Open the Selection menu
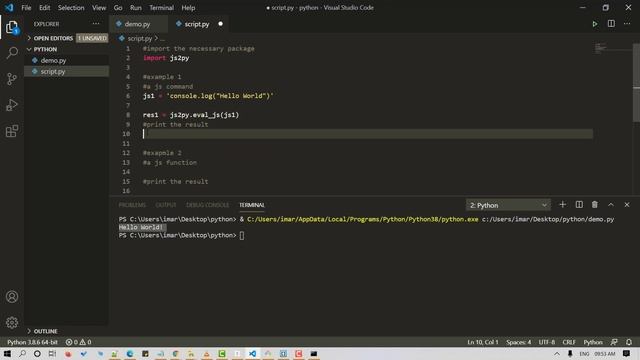The image size is (640, 360). pyautogui.click(x=71, y=7)
